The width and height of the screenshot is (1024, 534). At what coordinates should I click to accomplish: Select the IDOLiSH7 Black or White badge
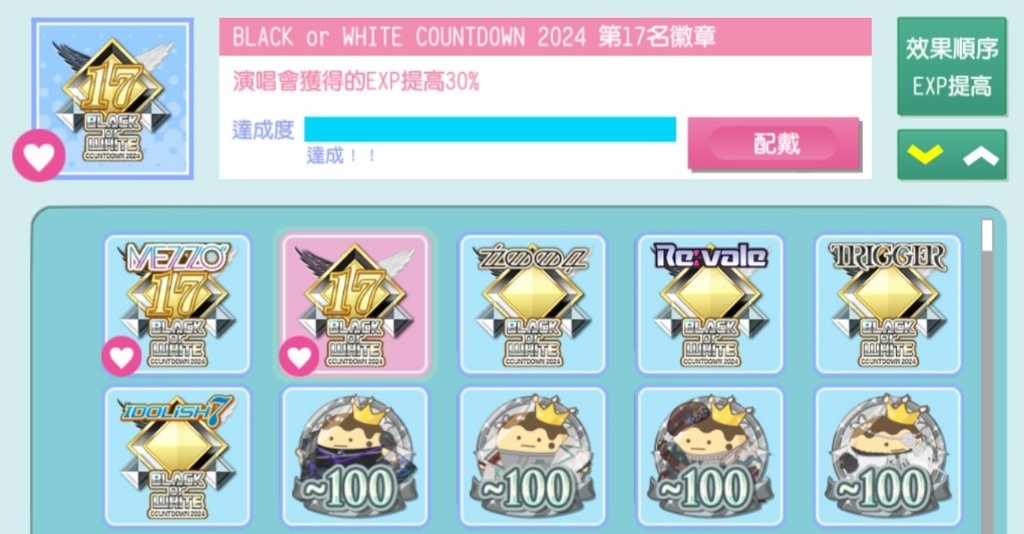point(177,456)
